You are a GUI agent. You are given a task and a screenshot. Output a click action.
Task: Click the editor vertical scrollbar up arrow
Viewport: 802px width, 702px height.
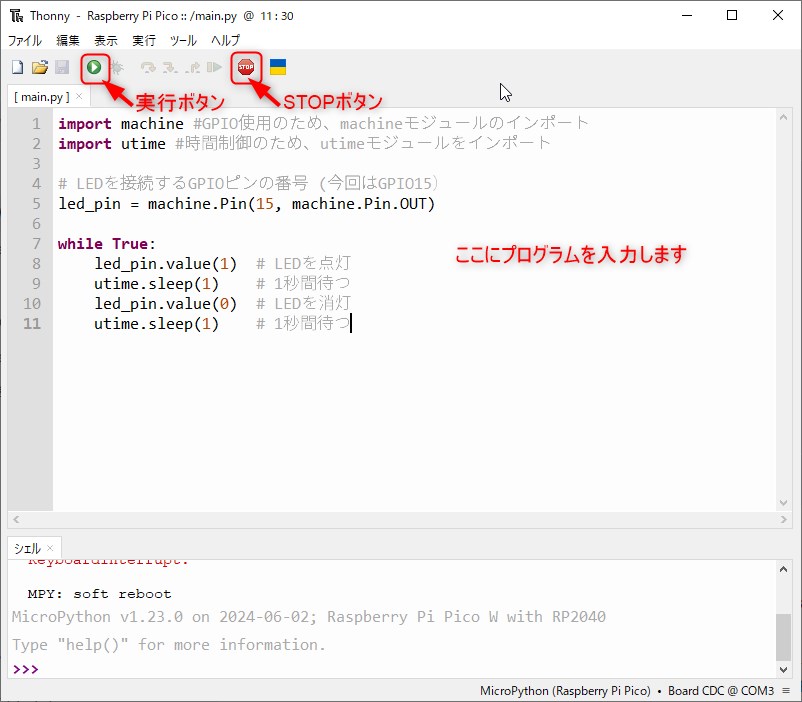click(x=783, y=118)
